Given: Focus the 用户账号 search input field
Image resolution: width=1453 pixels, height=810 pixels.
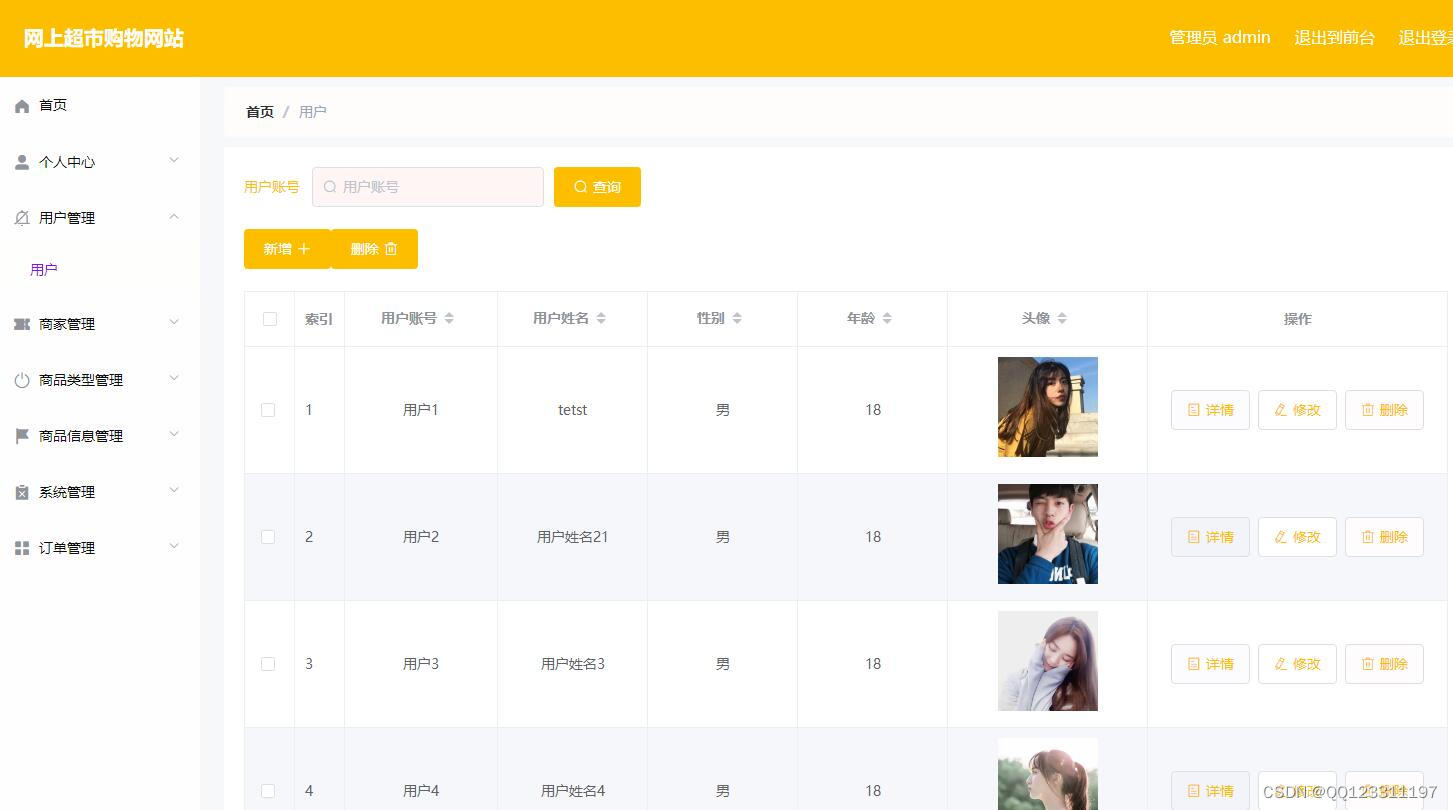Looking at the screenshot, I should coord(428,187).
